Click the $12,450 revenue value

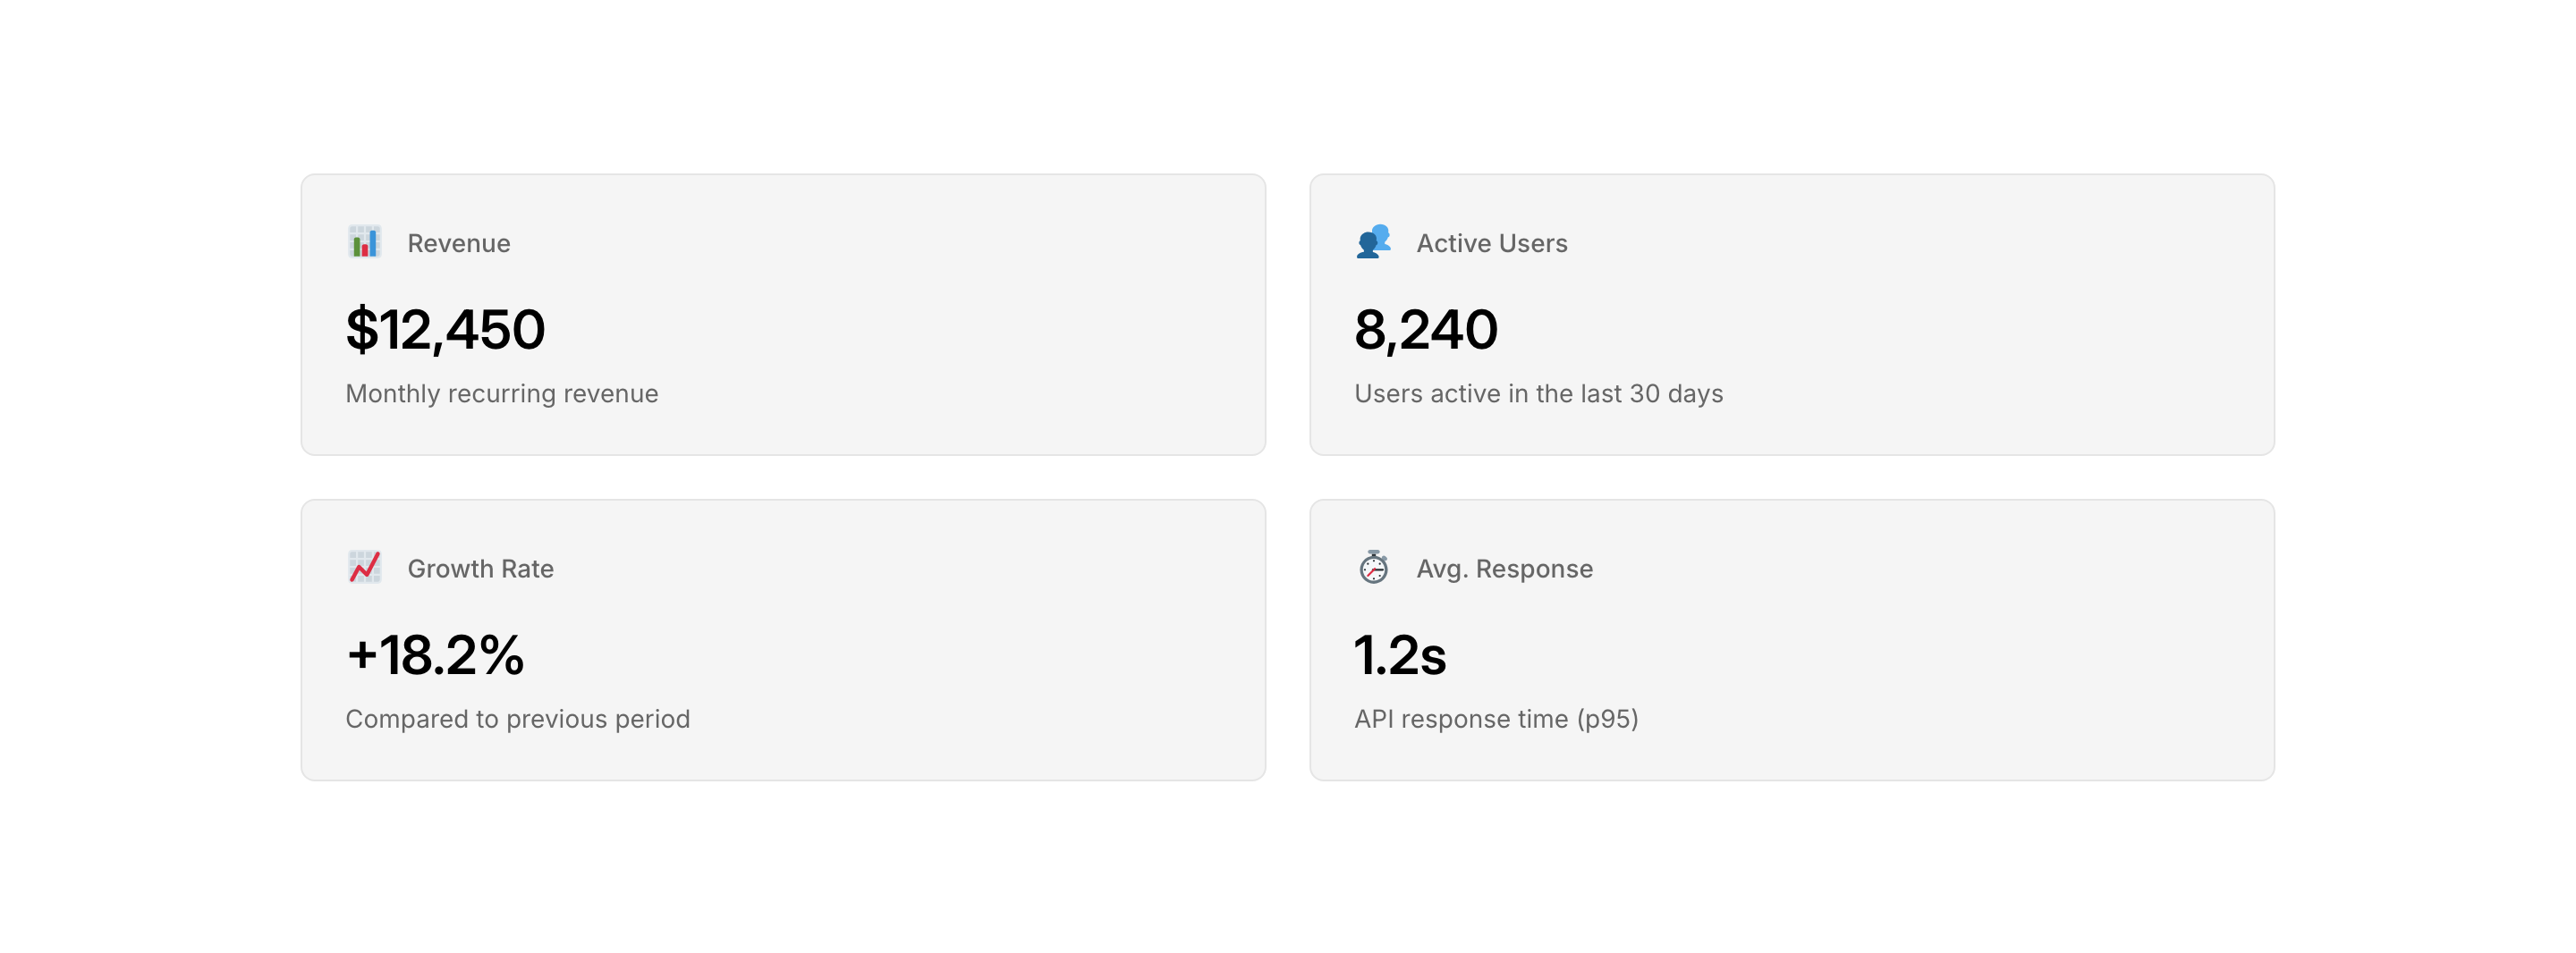point(445,329)
